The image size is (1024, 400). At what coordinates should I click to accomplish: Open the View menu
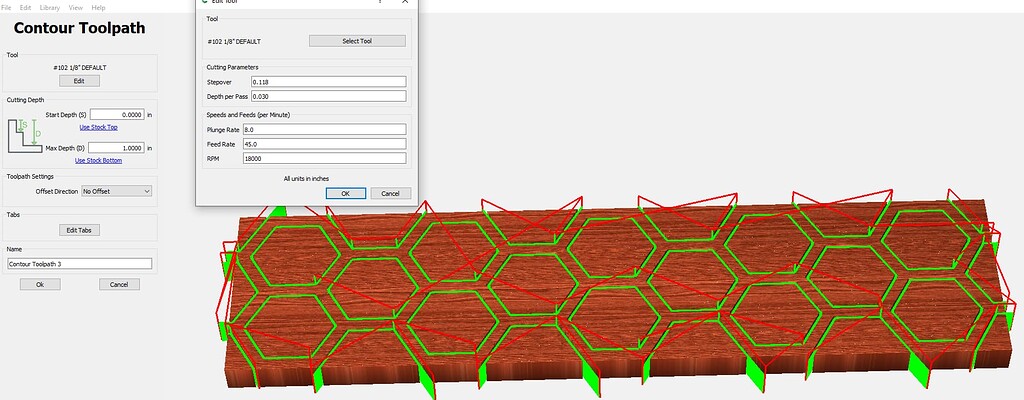pos(76,8)
